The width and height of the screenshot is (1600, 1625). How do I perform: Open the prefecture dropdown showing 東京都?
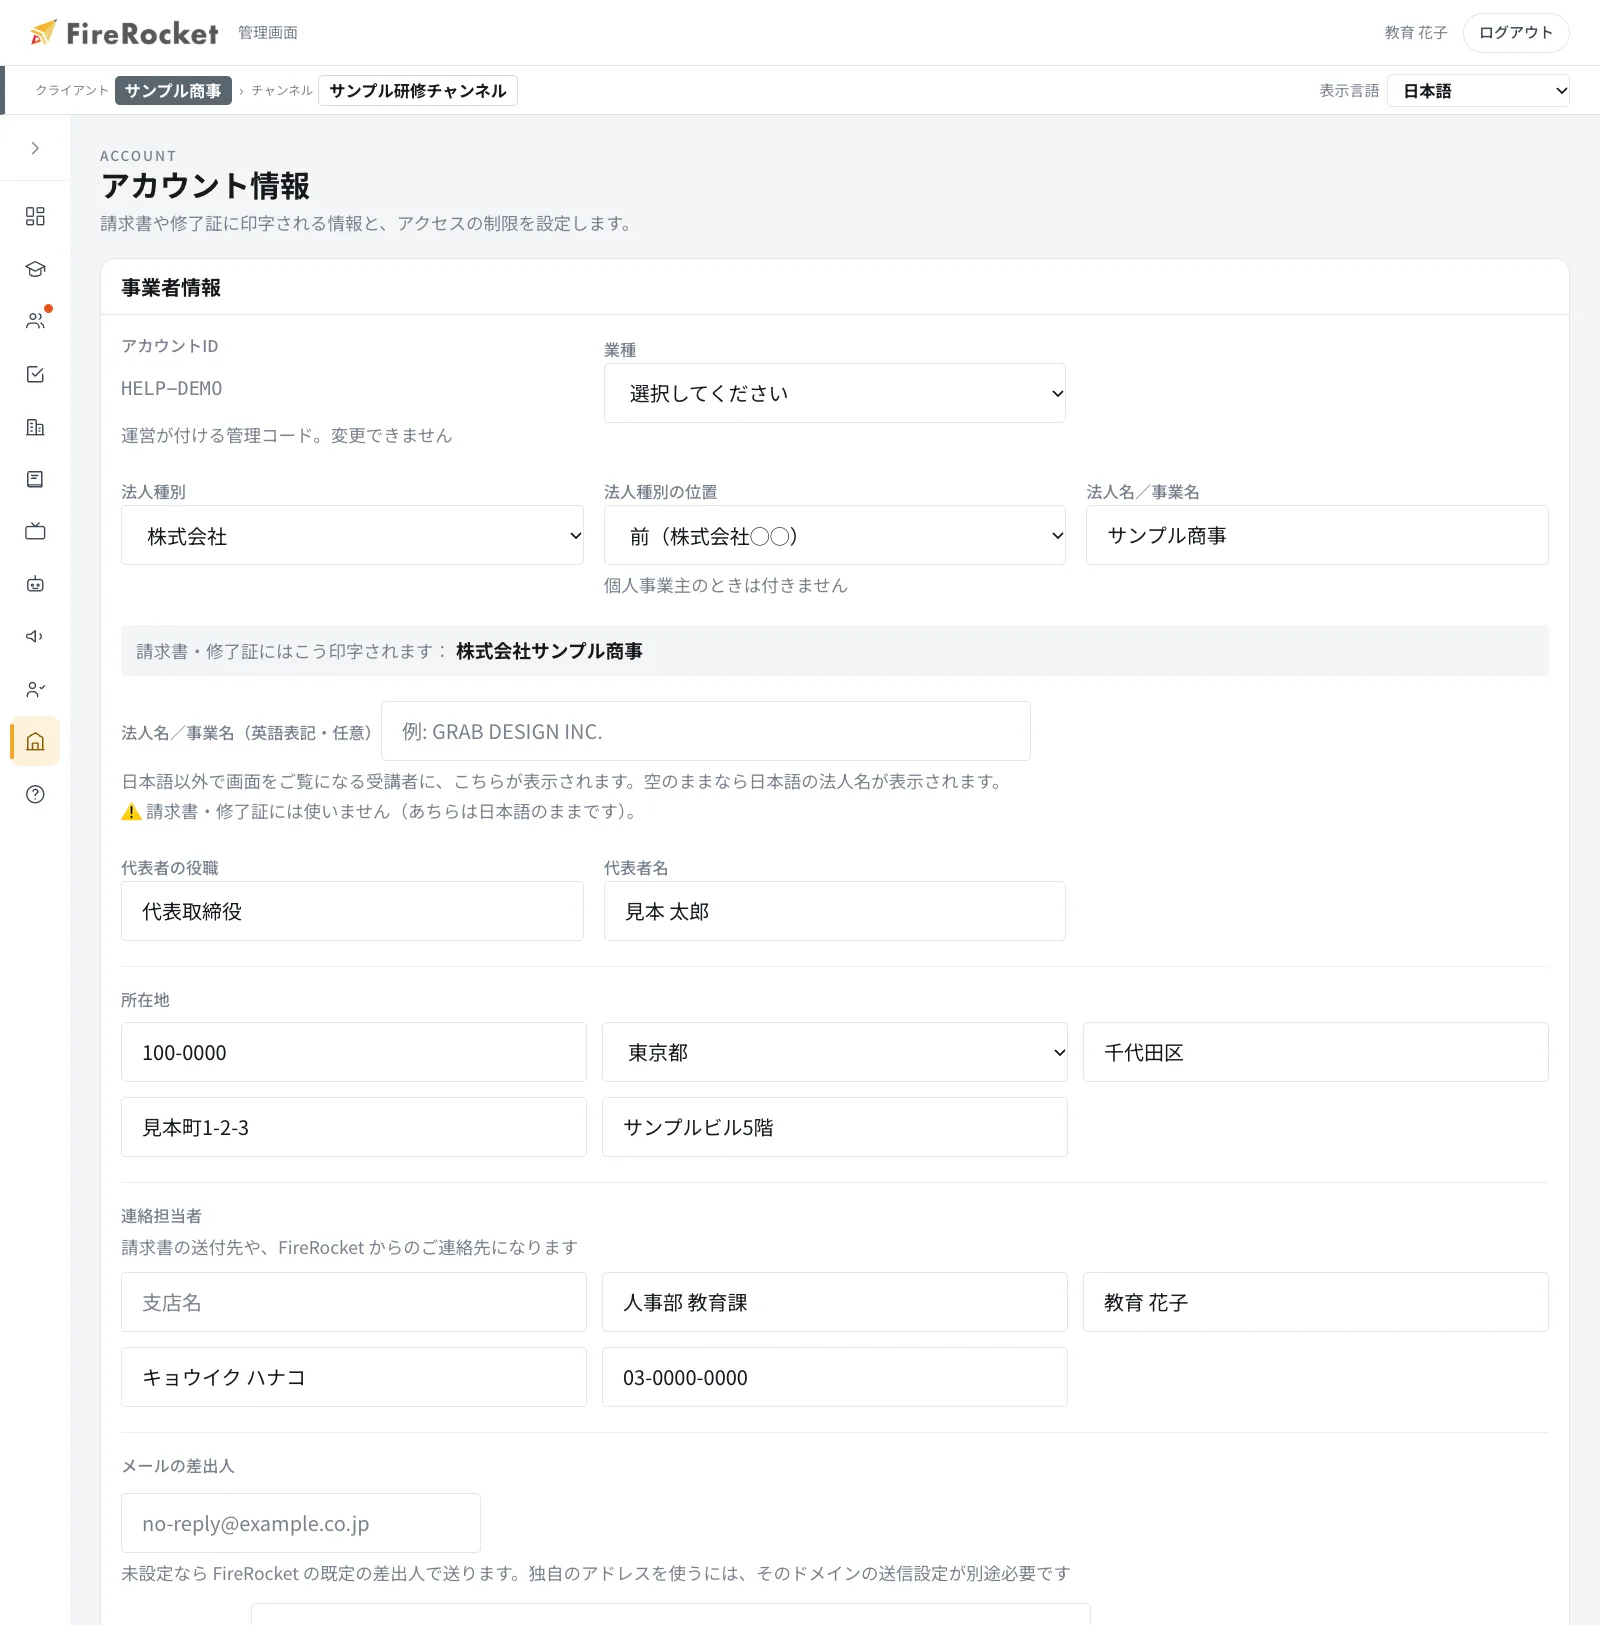(x=835, y=1052)
